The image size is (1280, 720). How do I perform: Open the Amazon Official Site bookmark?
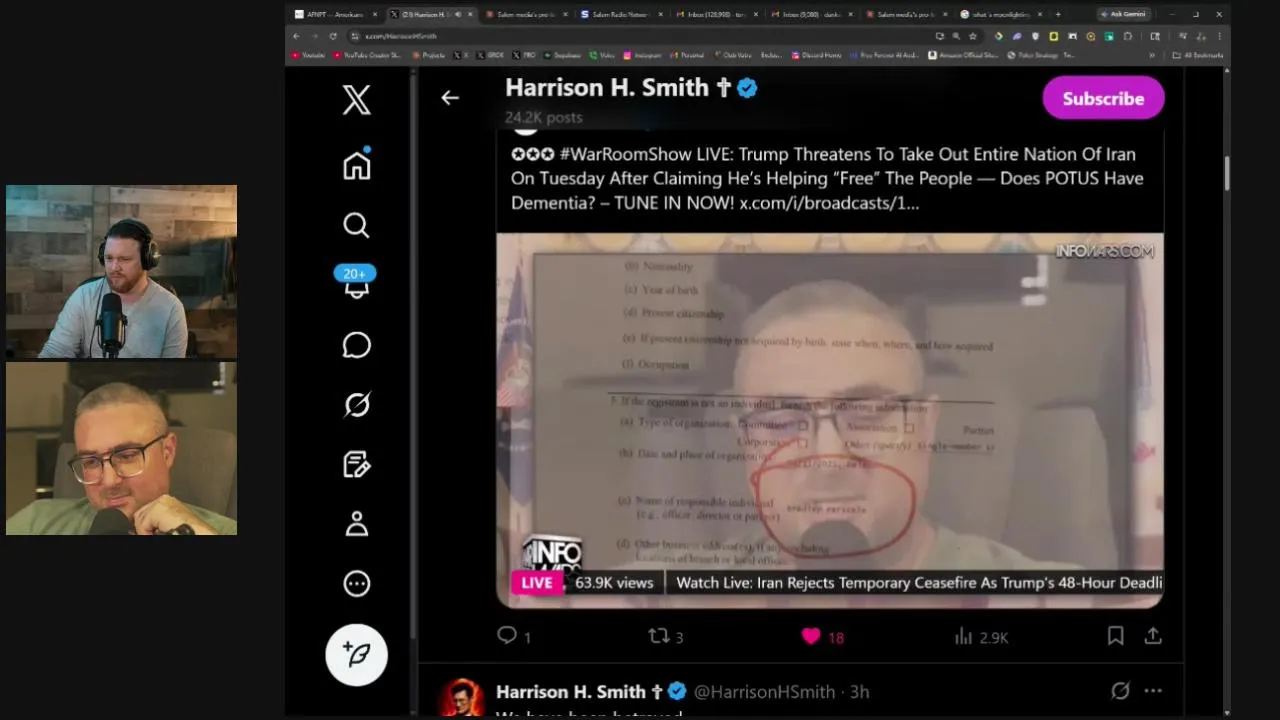coord(965,55)
